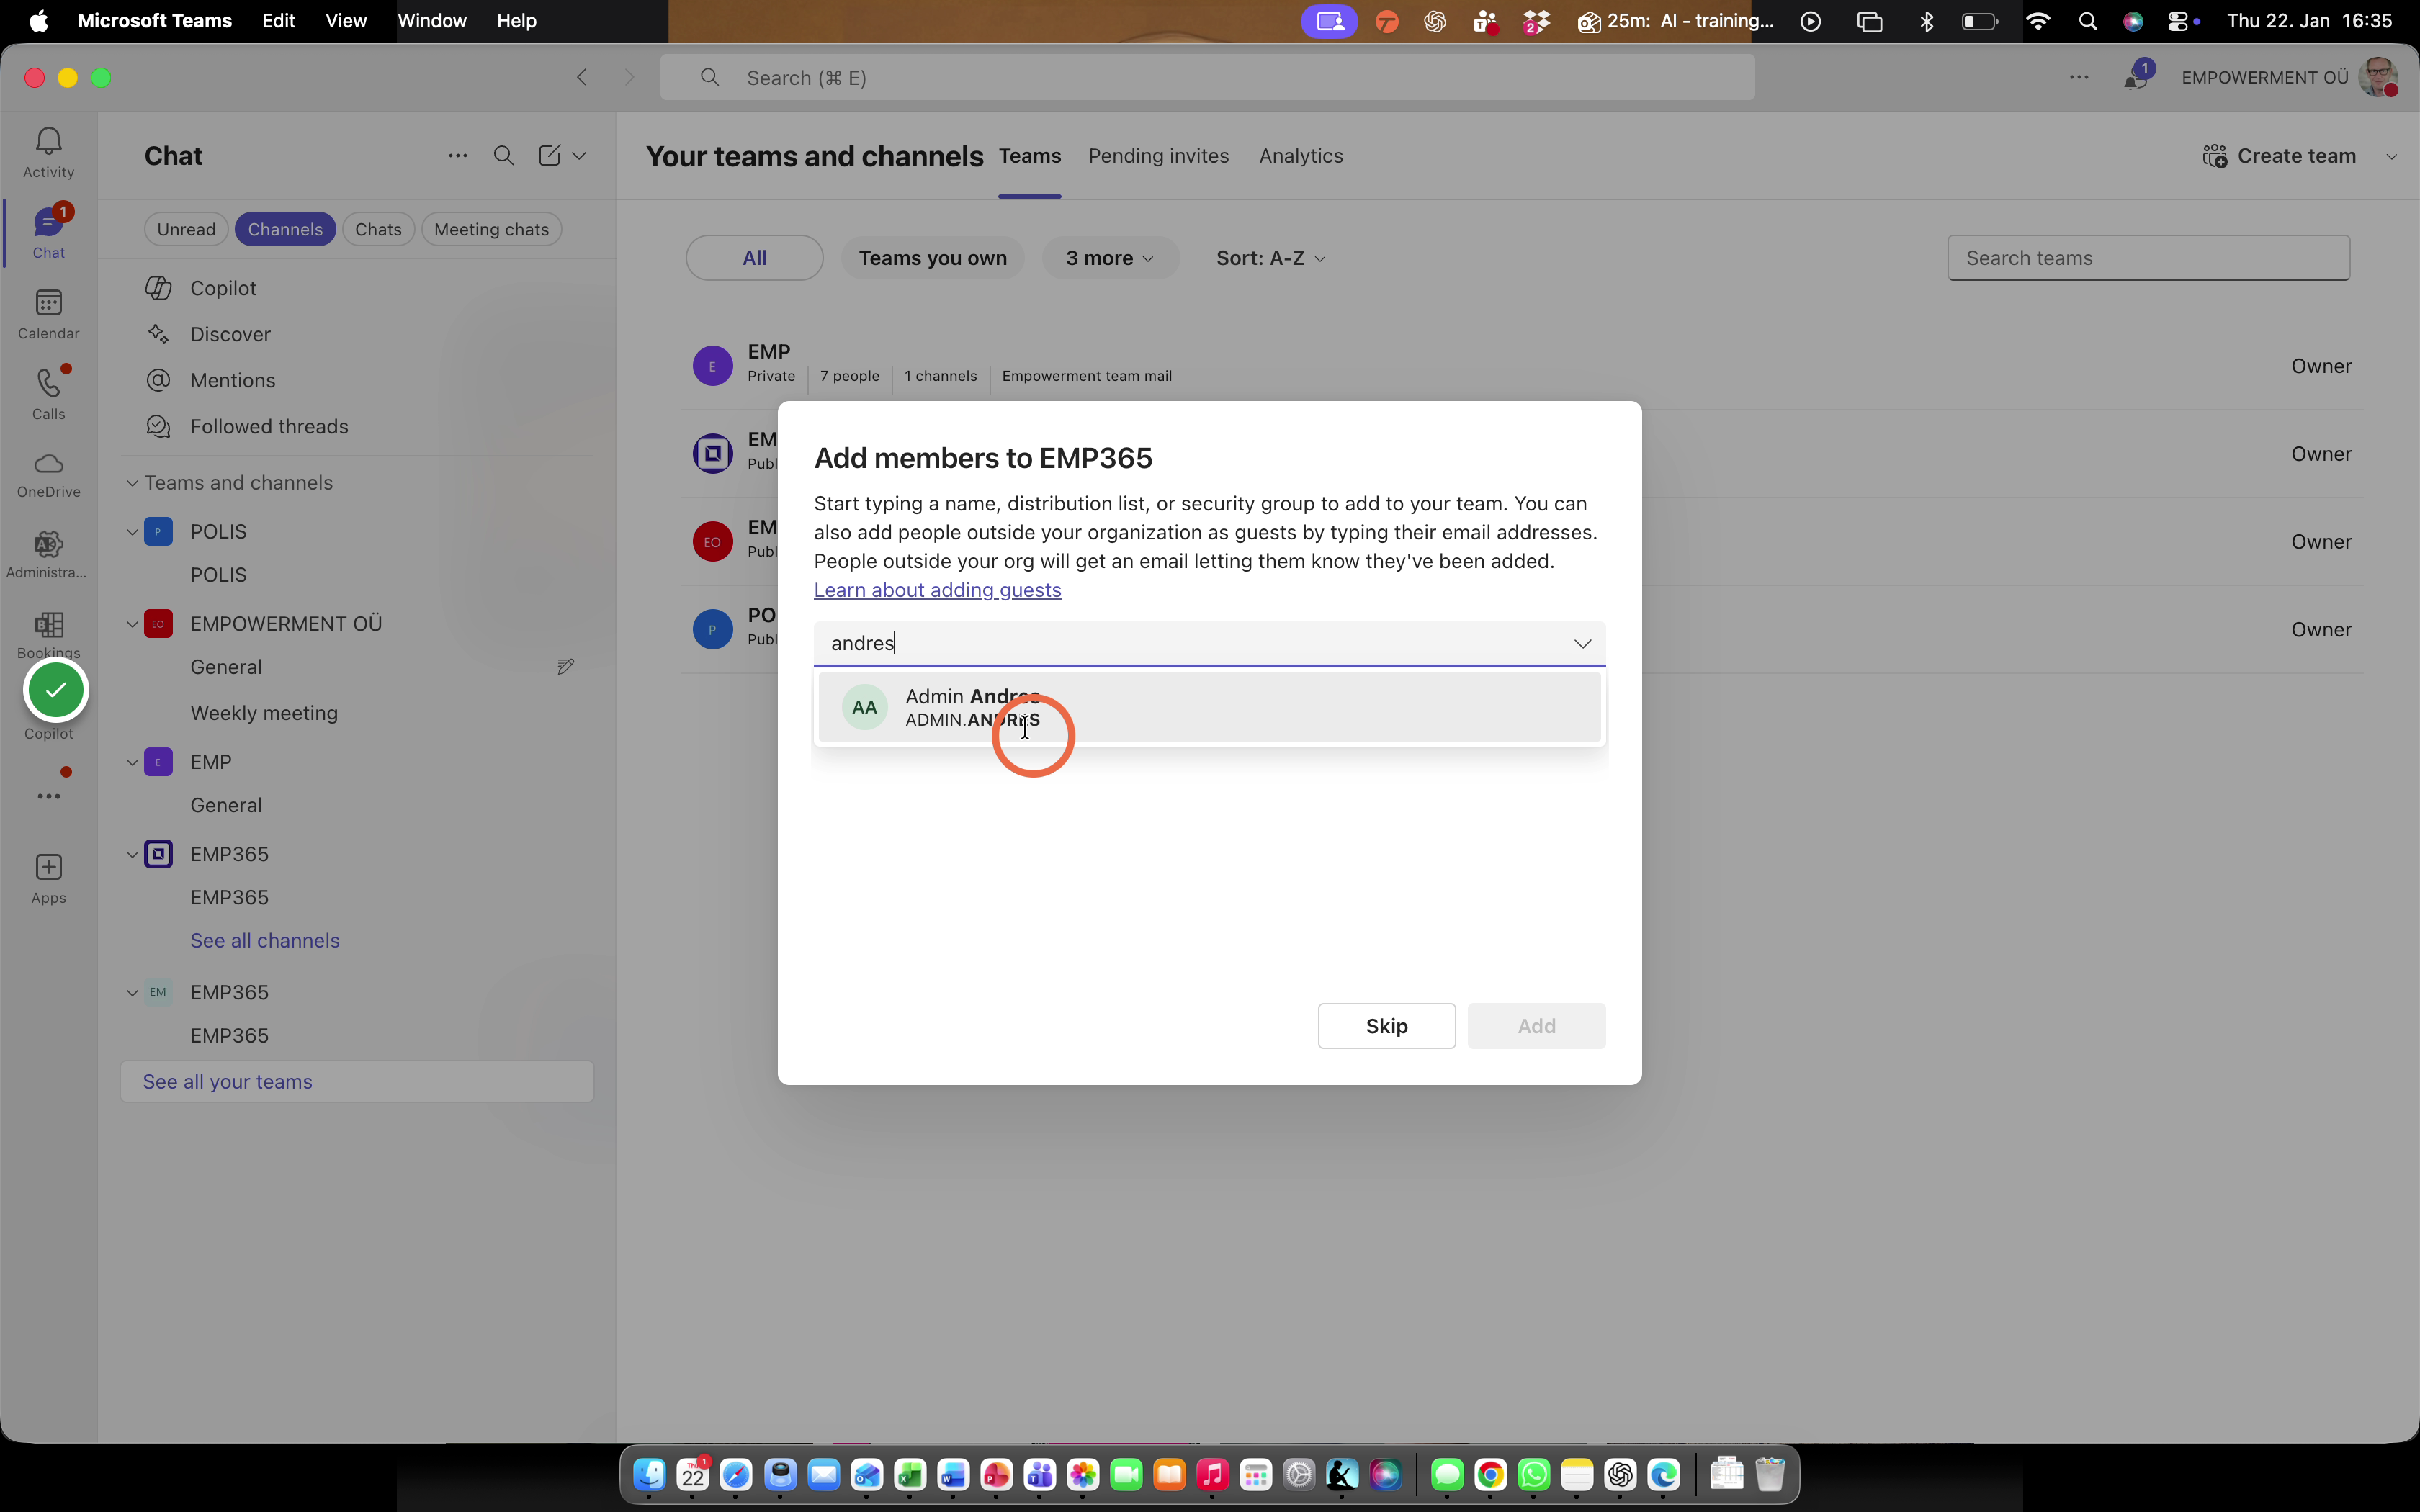Select Admin Andres suggestion
Screen dimensions: 2420x1512
click(x=1209, y=707)
